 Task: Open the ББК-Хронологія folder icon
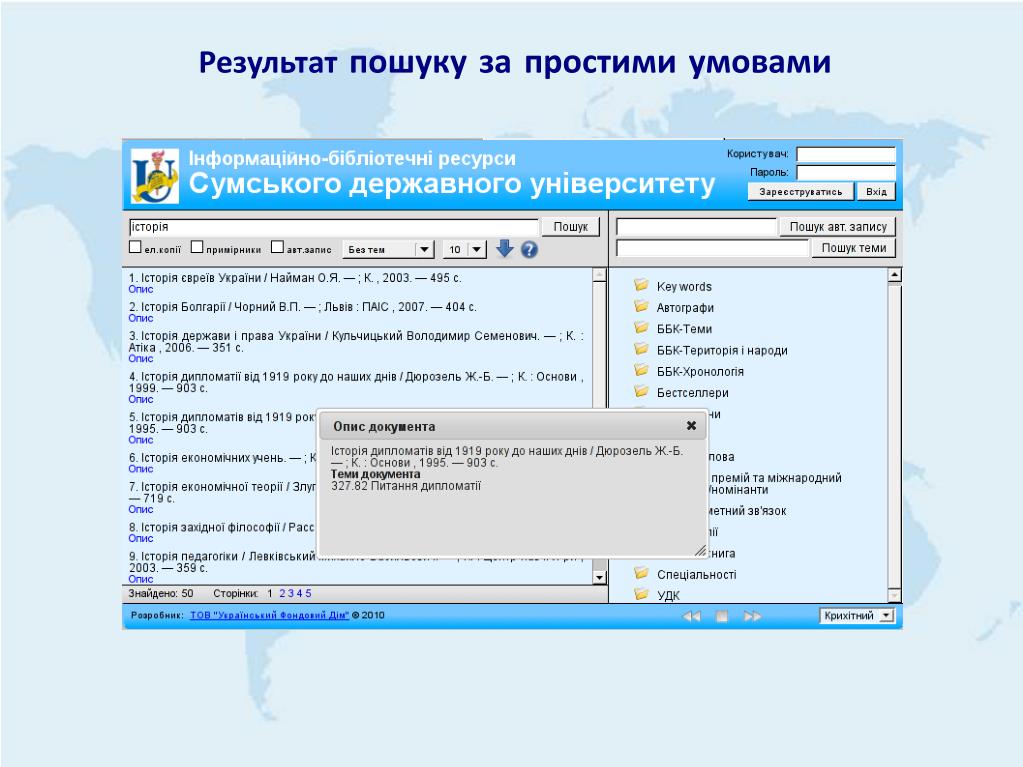click(641, 370)
